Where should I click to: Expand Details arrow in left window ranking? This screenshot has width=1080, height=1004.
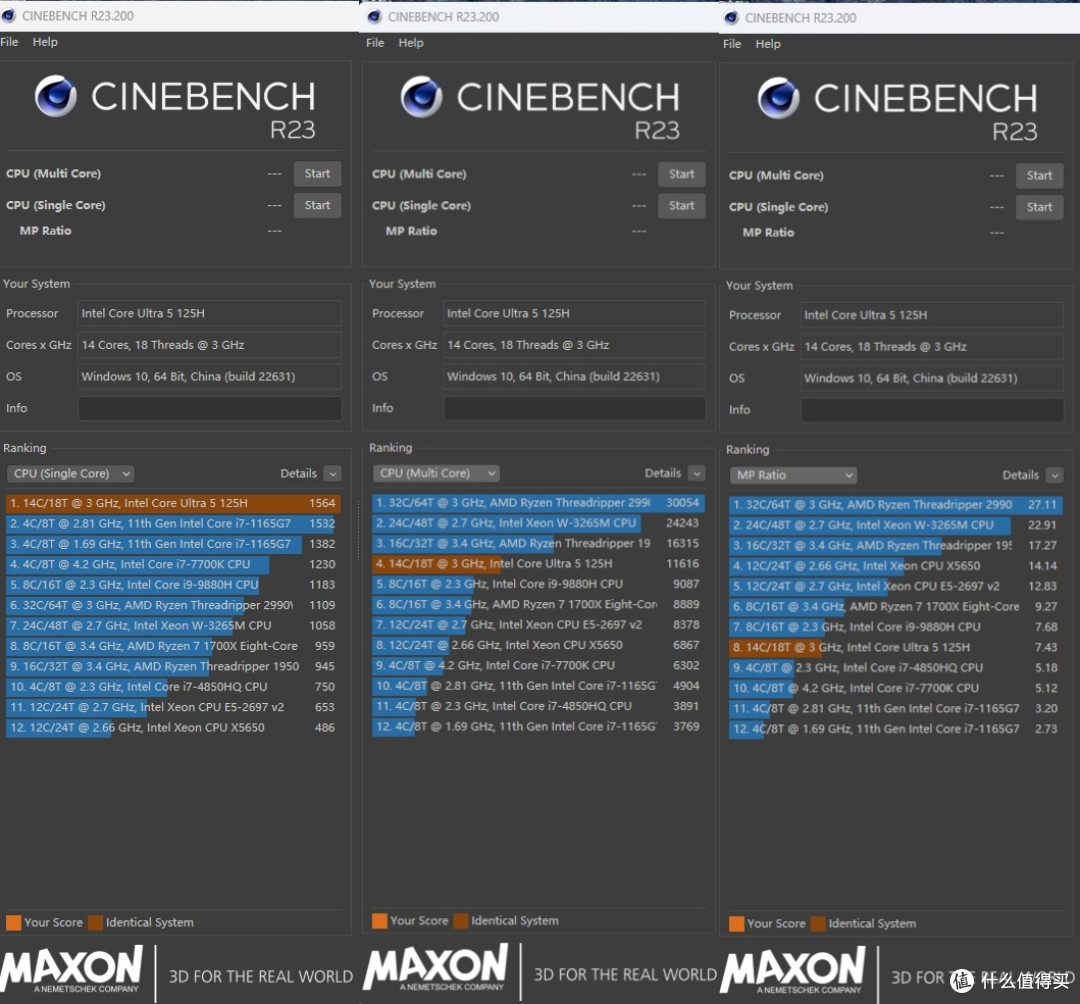tap(333, 474)
